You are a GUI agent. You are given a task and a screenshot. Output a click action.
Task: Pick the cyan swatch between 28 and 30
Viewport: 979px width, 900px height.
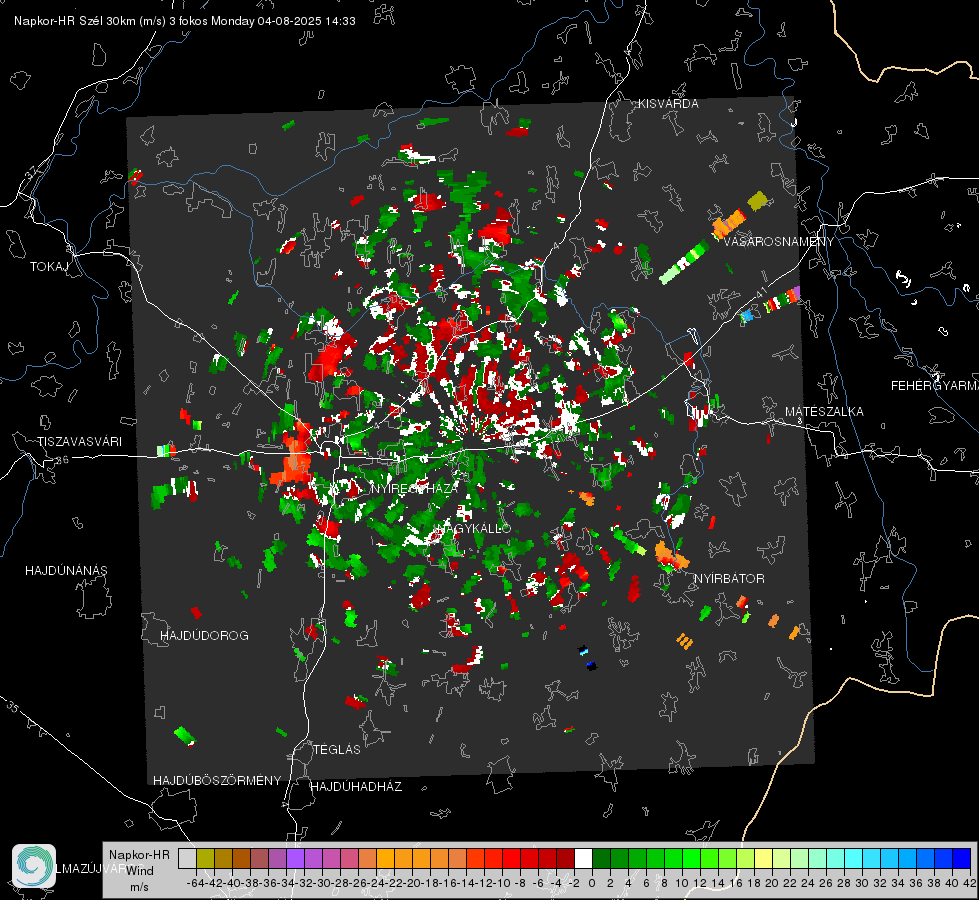point(854,858)
